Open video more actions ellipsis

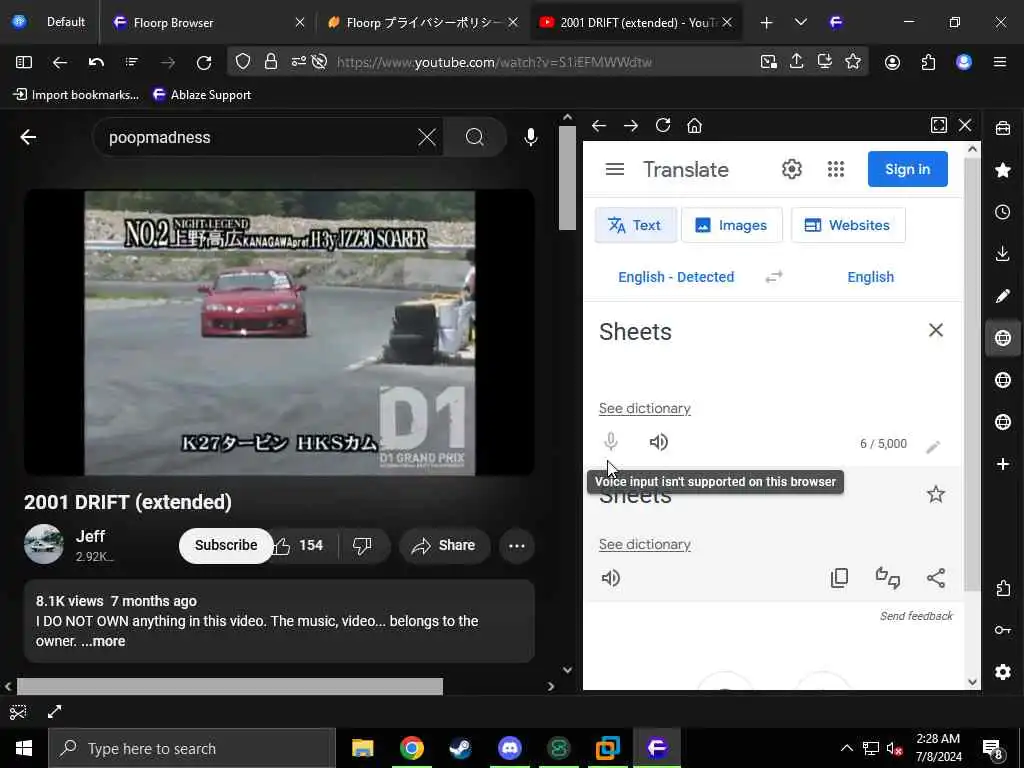(x=517, y=546)
